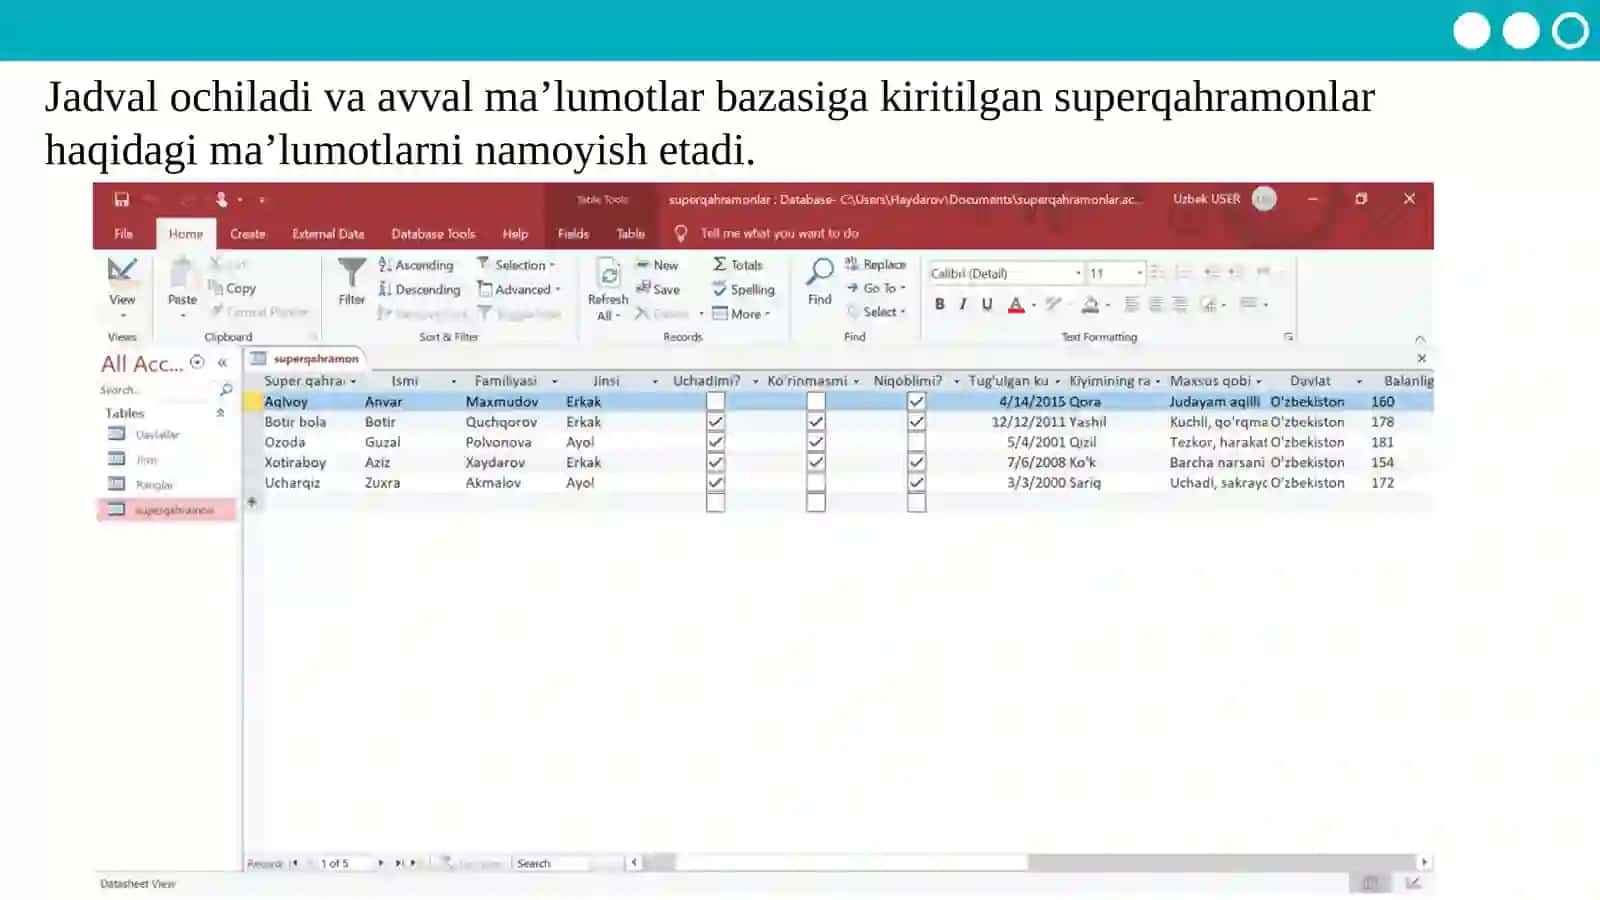The image size is (1600, 900).
Task: Open the Davlat column header dropdown arrow
Action: tap(1359, 381)
